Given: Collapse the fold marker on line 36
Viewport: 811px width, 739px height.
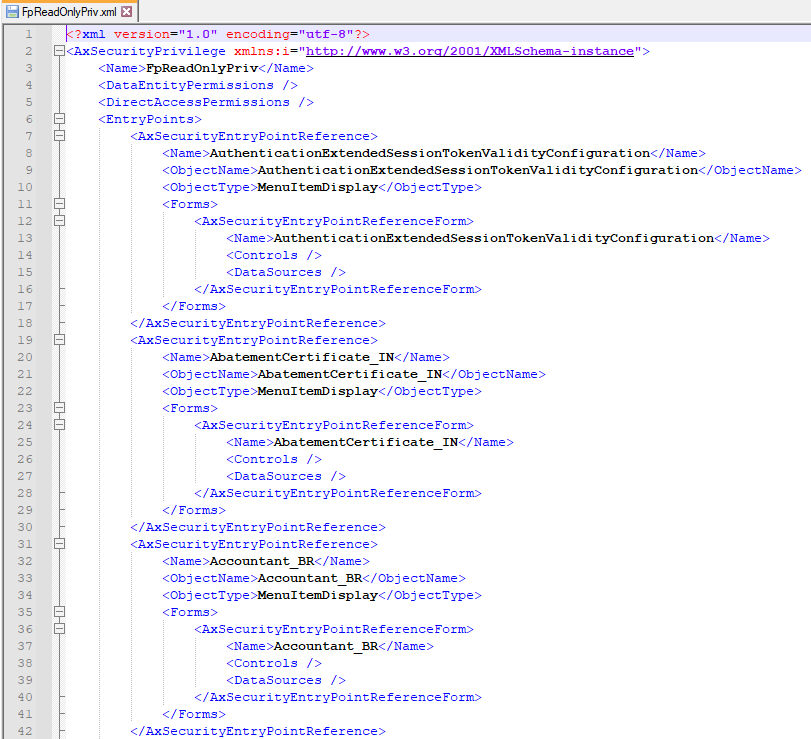Looking at the screenshot, I should click(59, 629).
